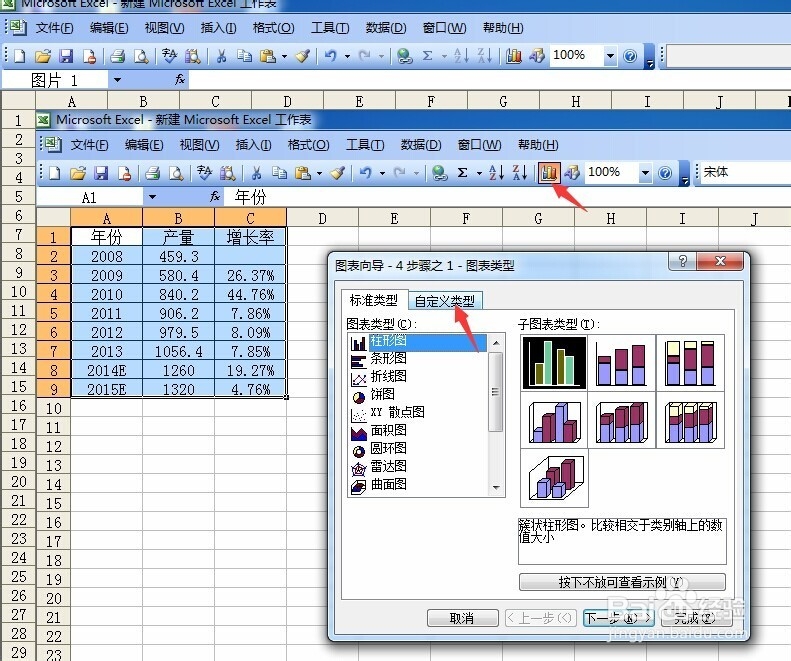Click the formula bar showing 年份

pyautogui.click(x=507, y=197)
